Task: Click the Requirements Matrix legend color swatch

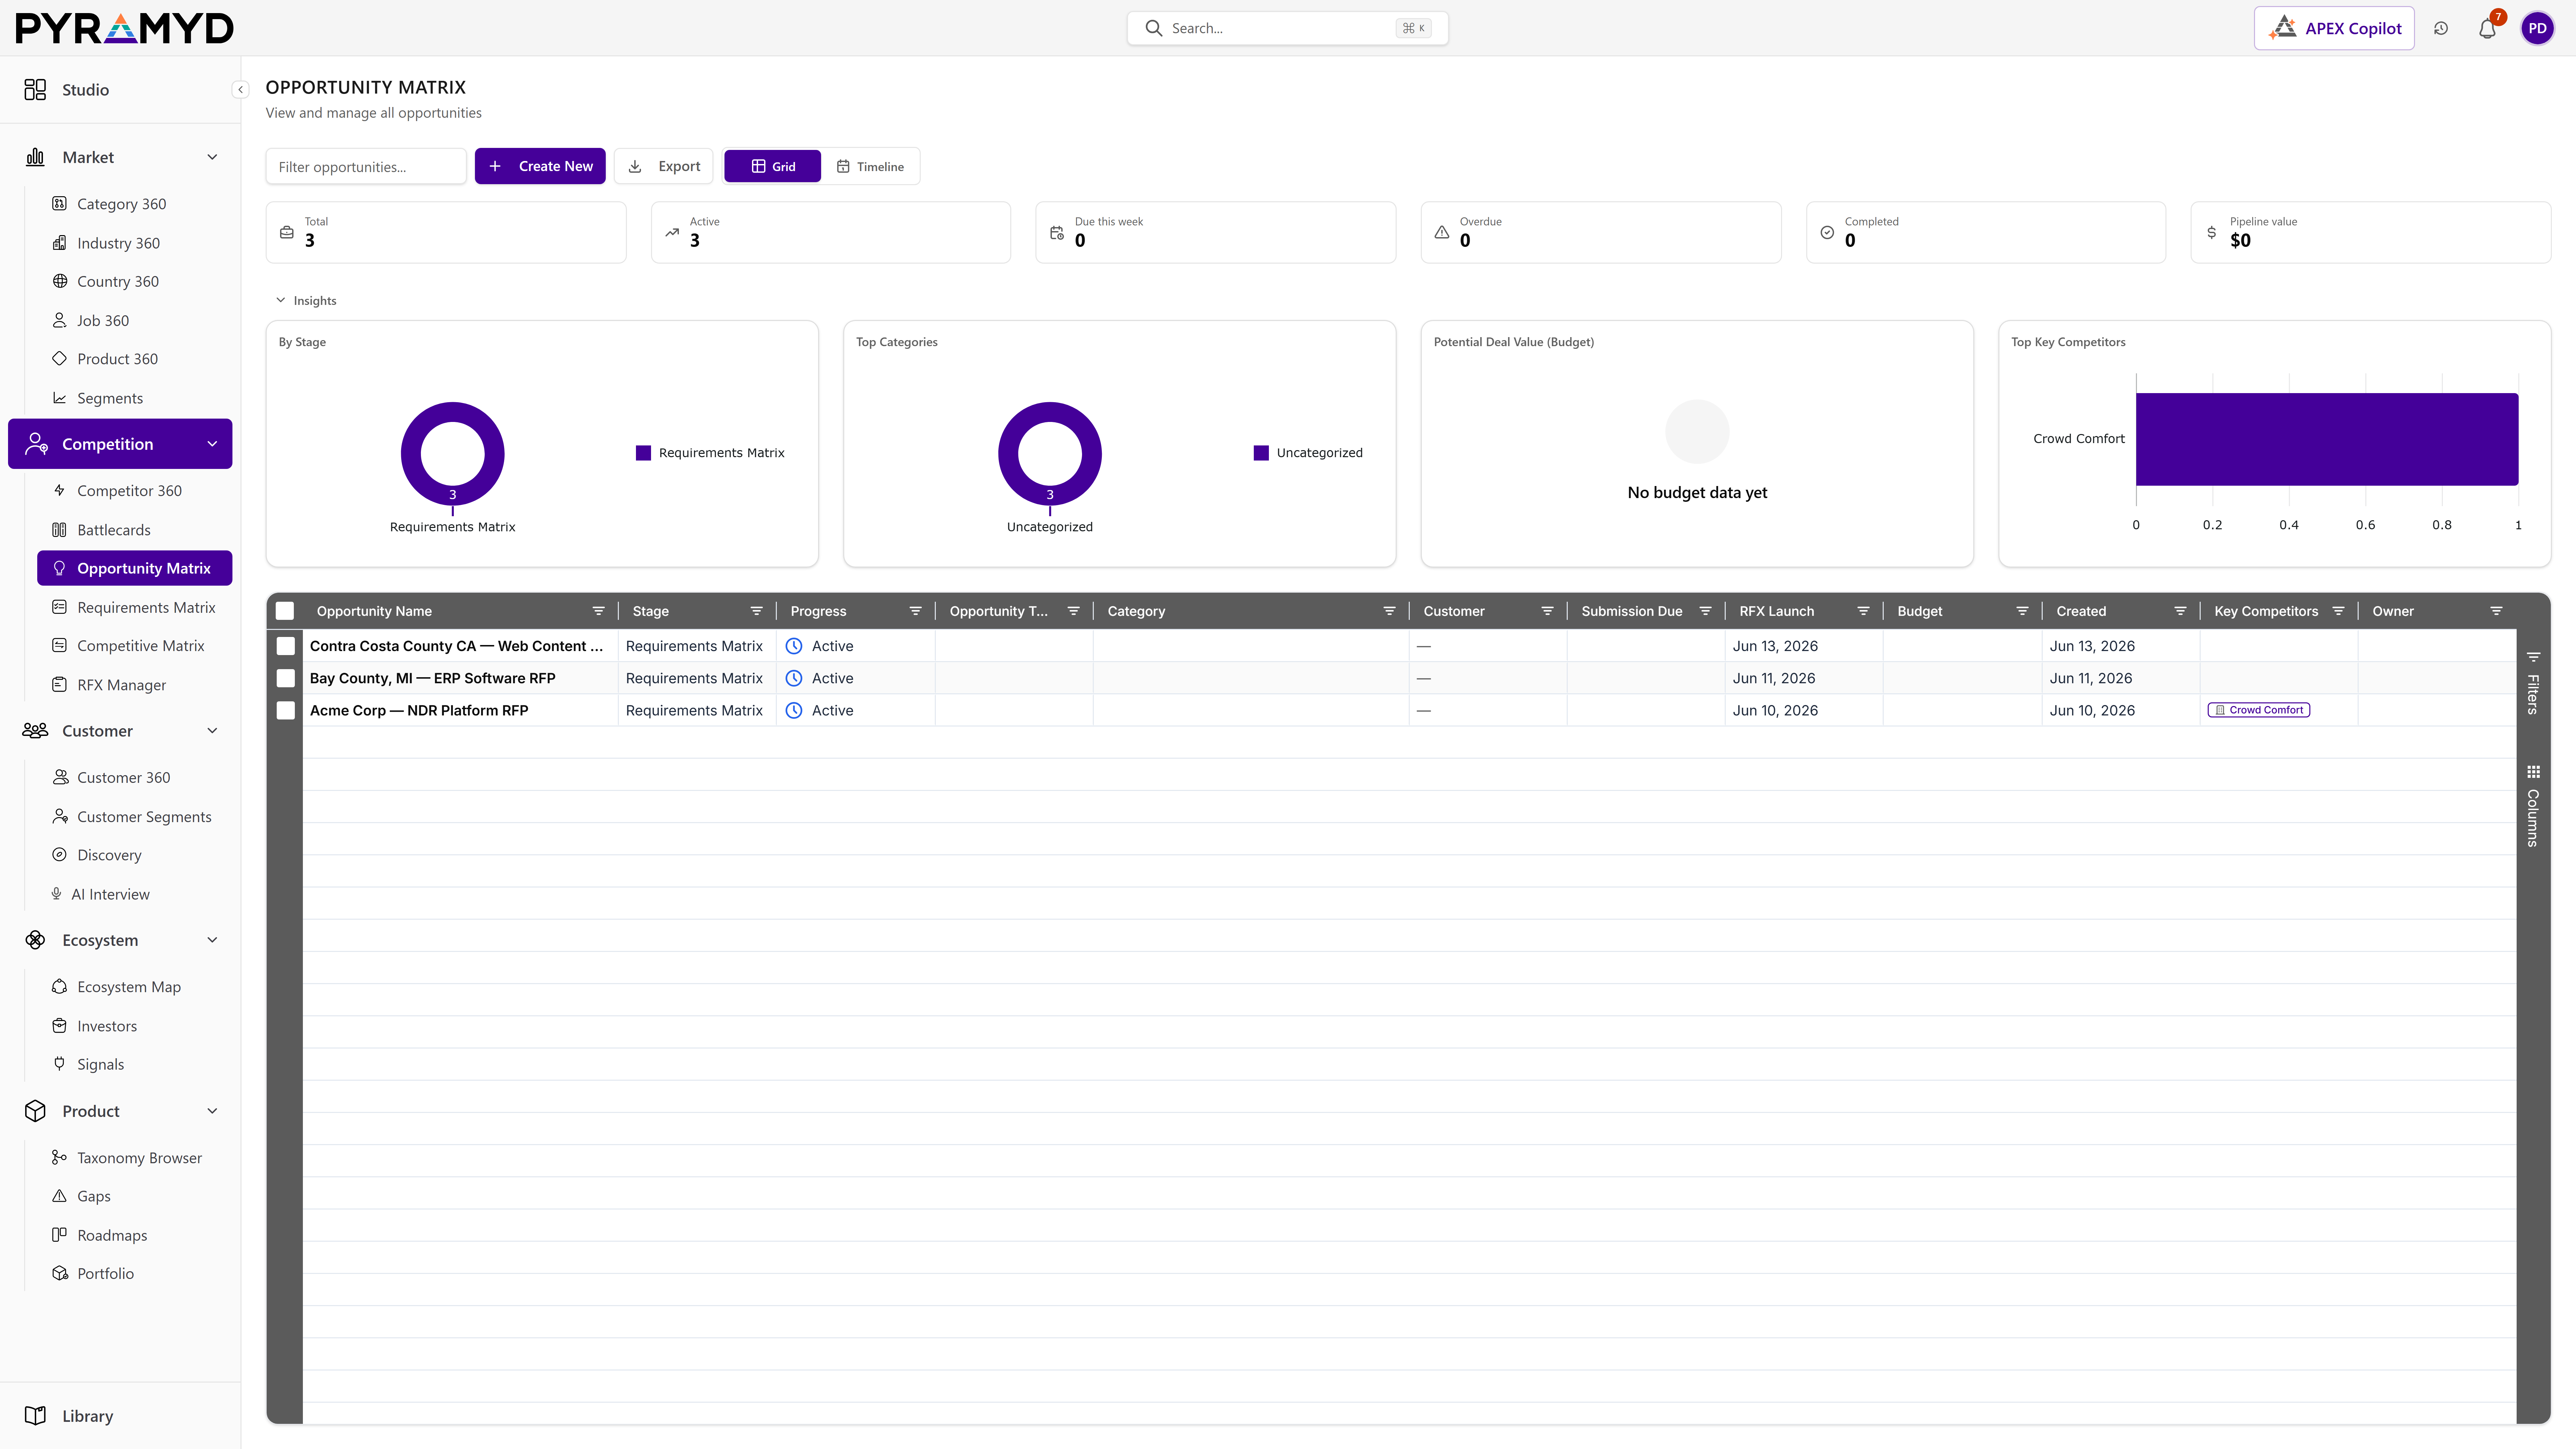Action: (643, 453)
